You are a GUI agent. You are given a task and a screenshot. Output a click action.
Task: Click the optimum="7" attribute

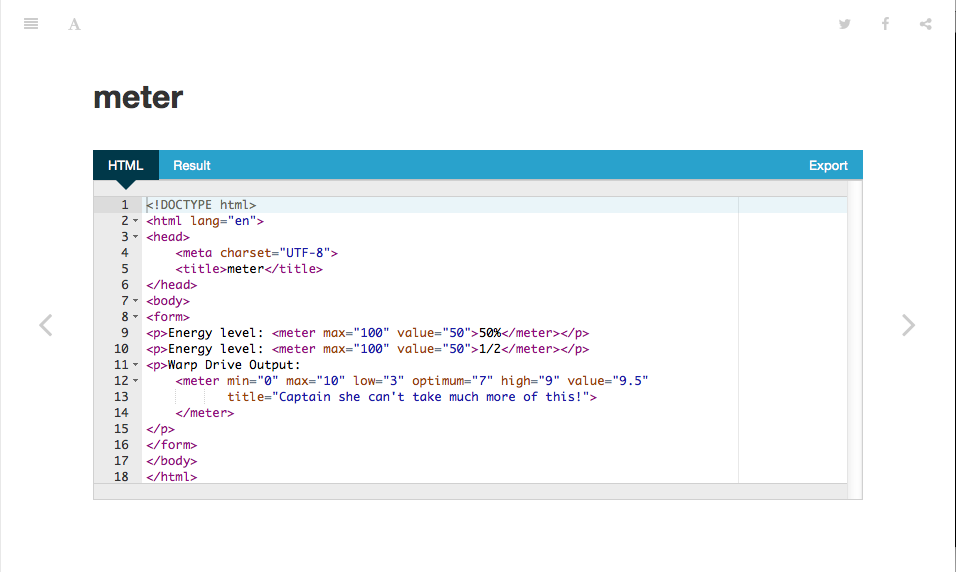pos(452,381)
